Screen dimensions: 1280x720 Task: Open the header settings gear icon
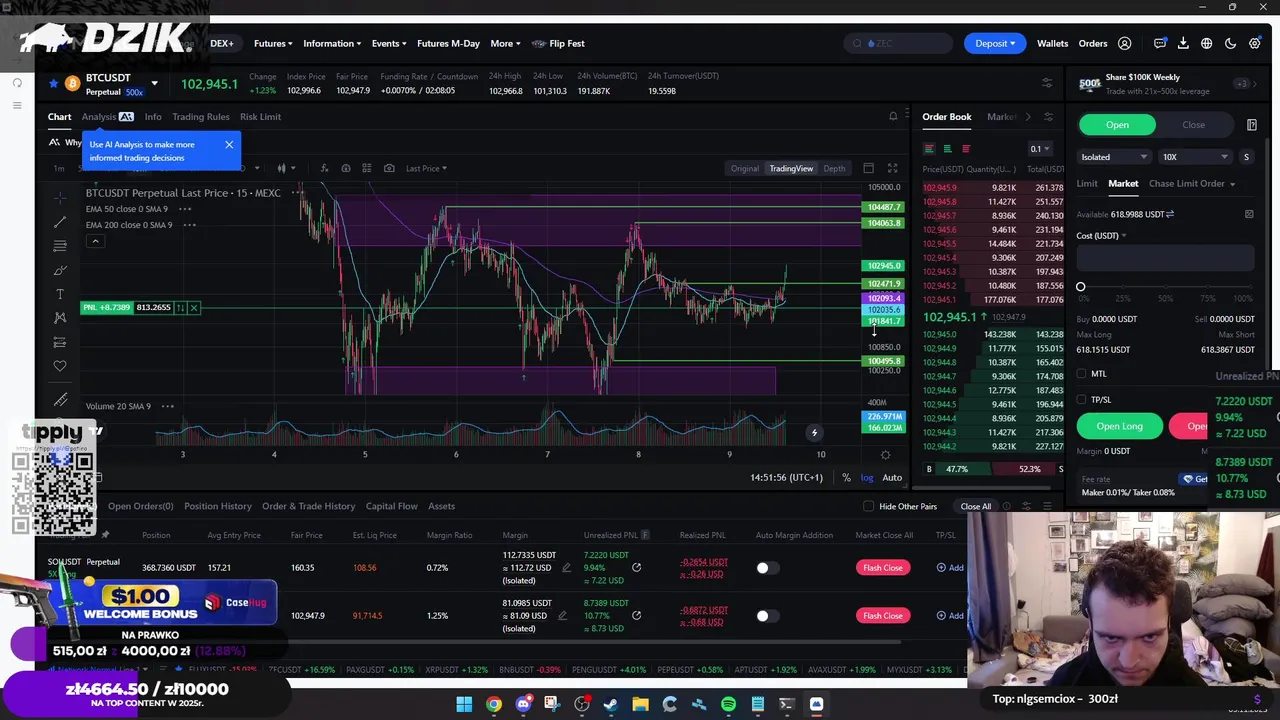[1255, 43]
